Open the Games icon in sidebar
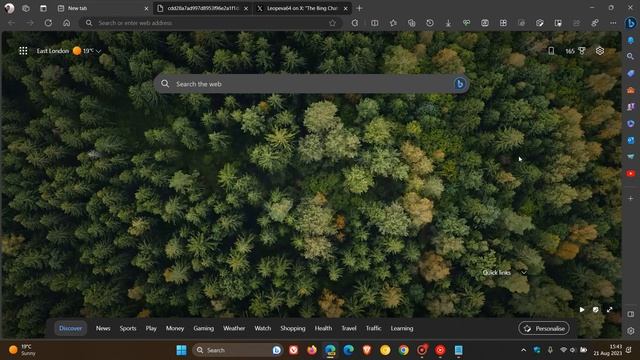The image size is (640, 360). click(631, 107)
